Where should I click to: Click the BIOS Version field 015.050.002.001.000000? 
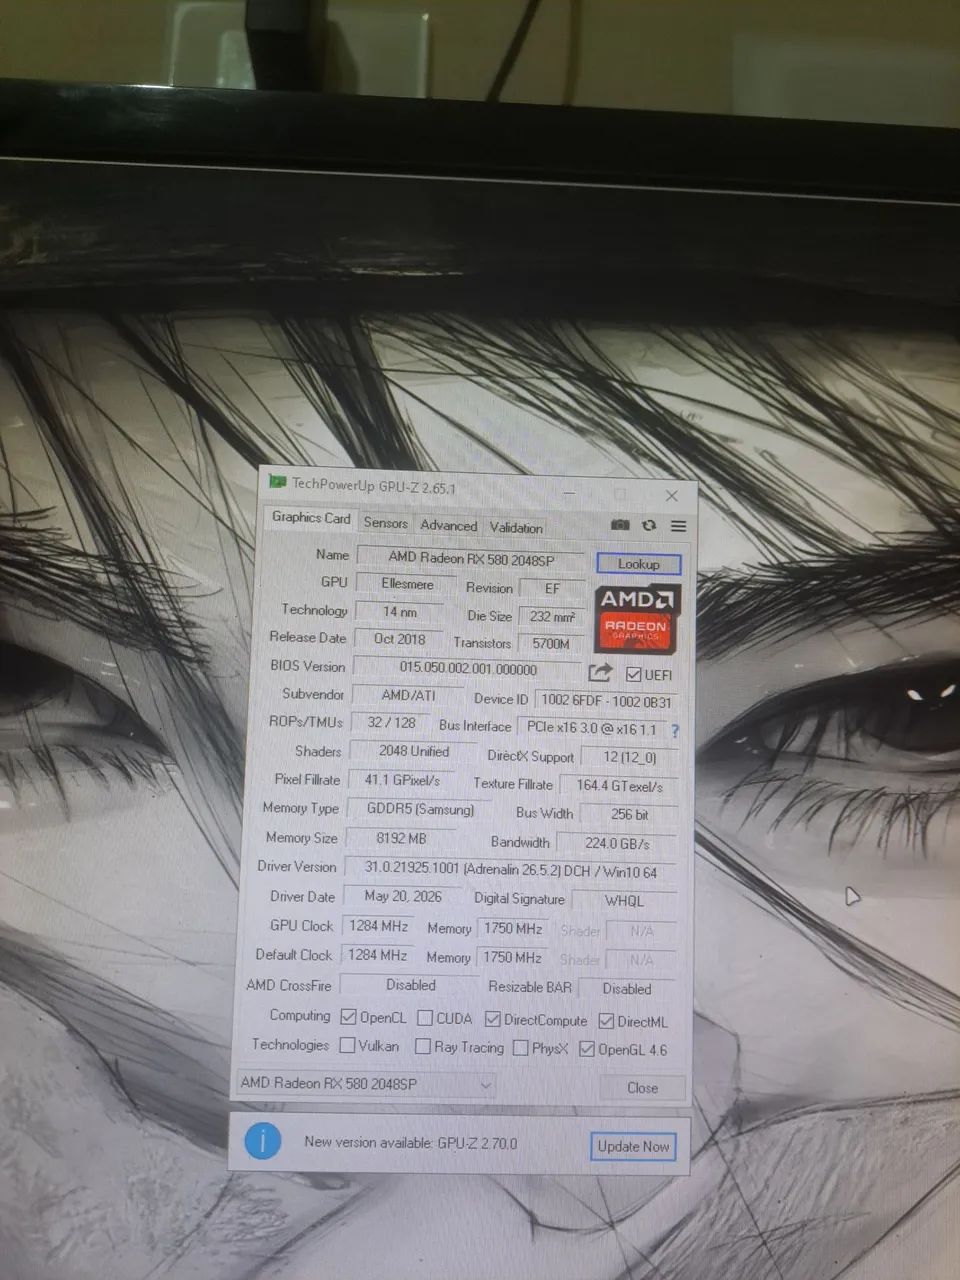pyautogui.click(x=468, y=669)
